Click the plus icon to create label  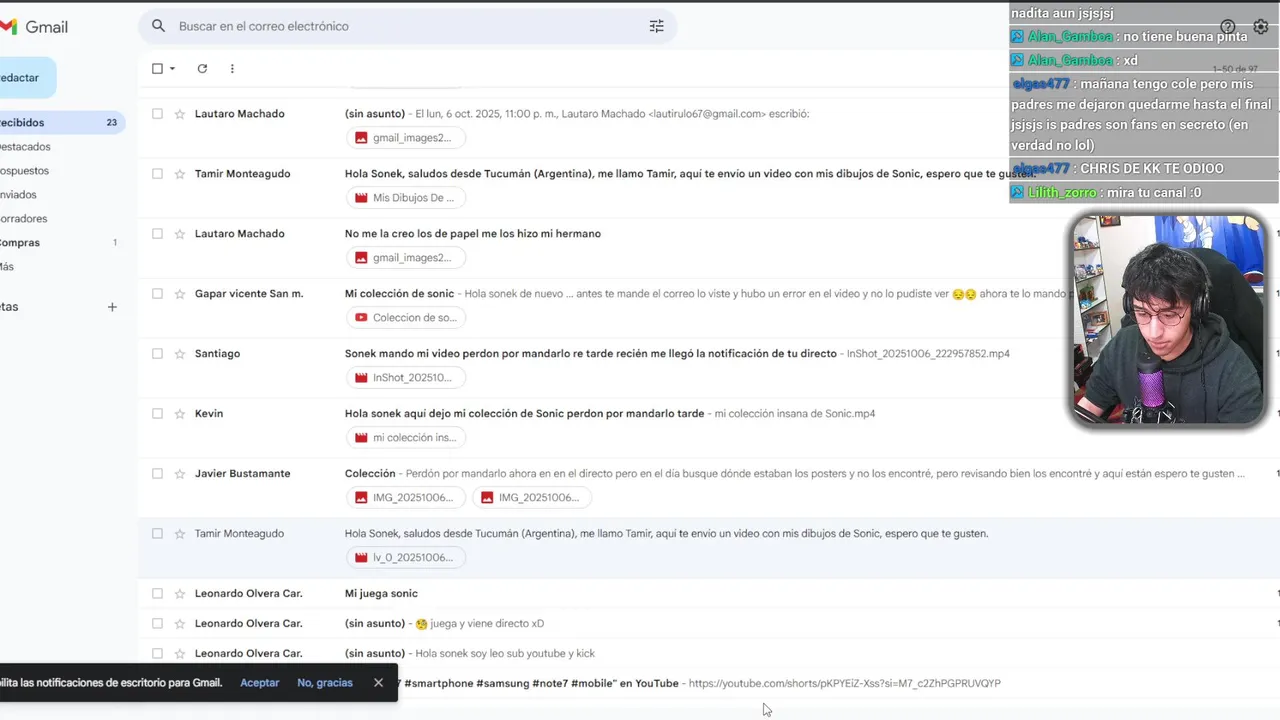(x=112, y=307)
